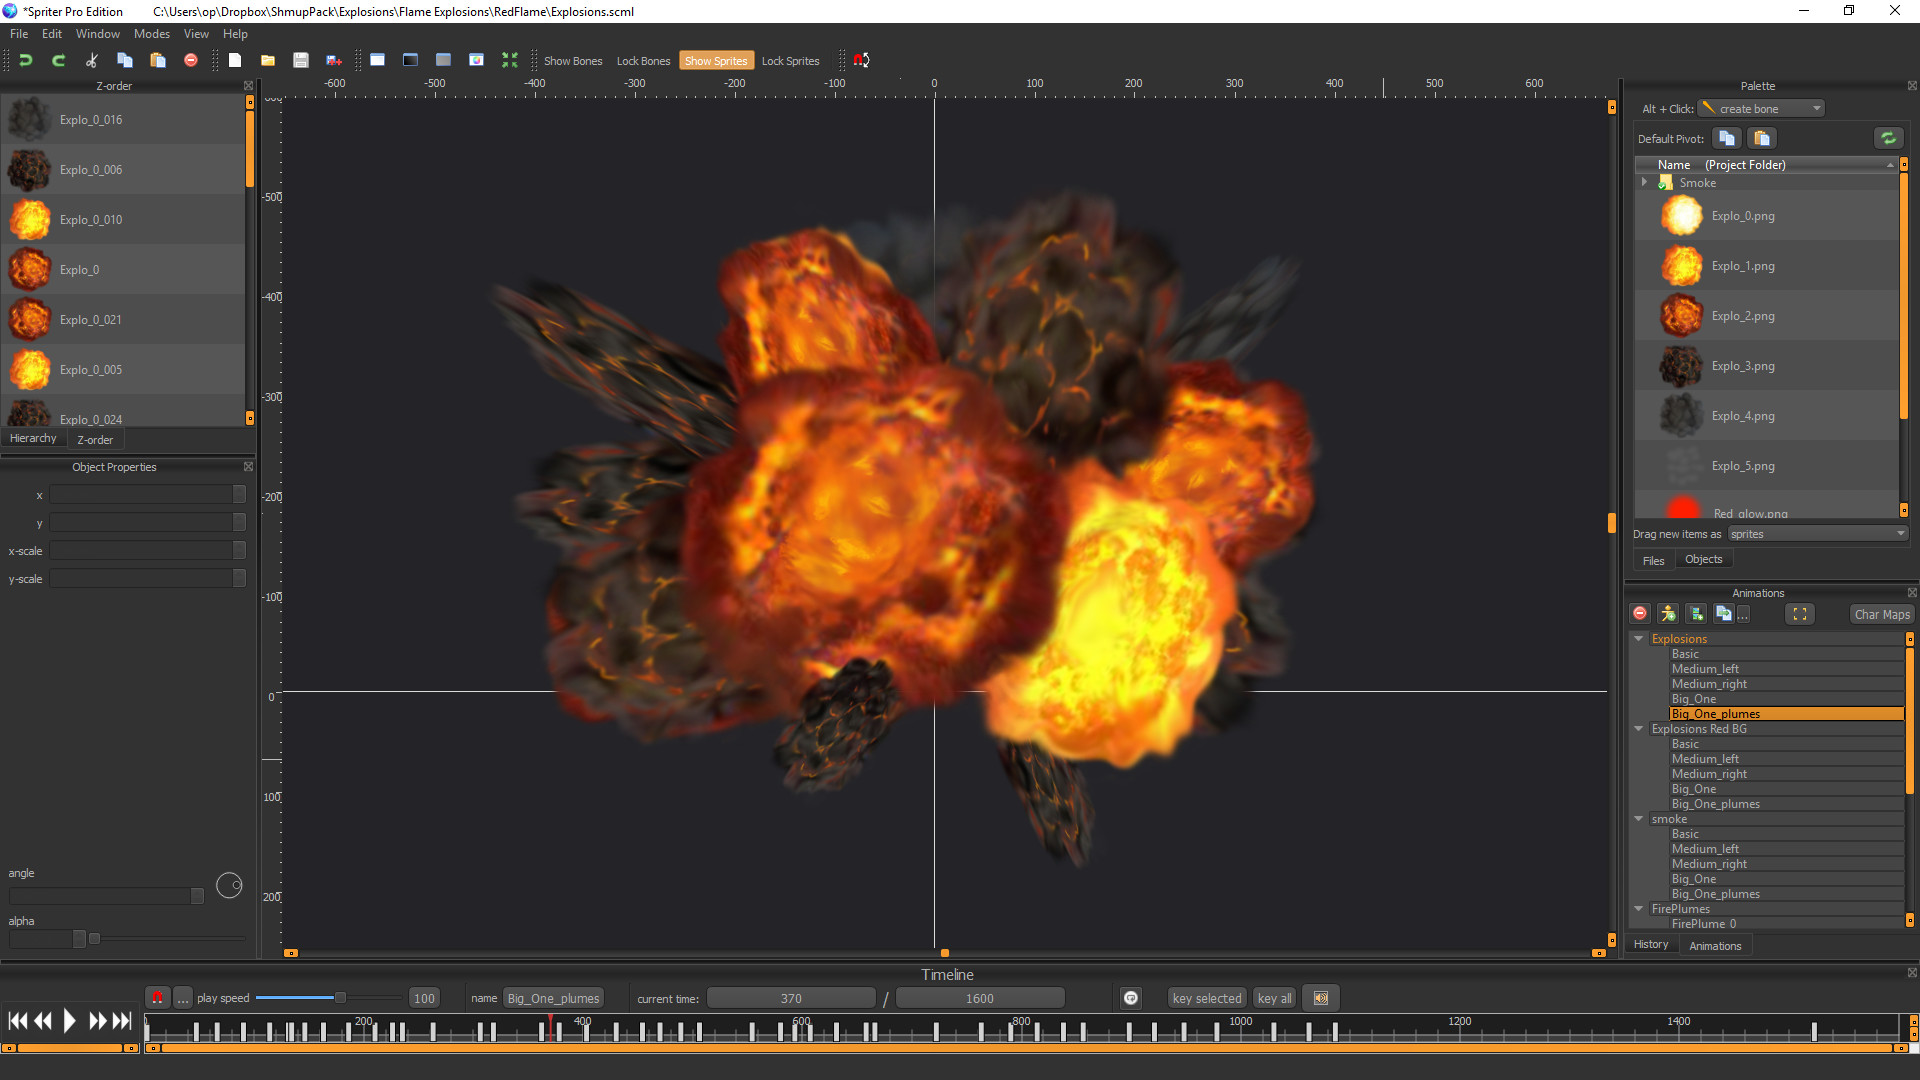Click the Undo arrow icon

pos(25,60)
